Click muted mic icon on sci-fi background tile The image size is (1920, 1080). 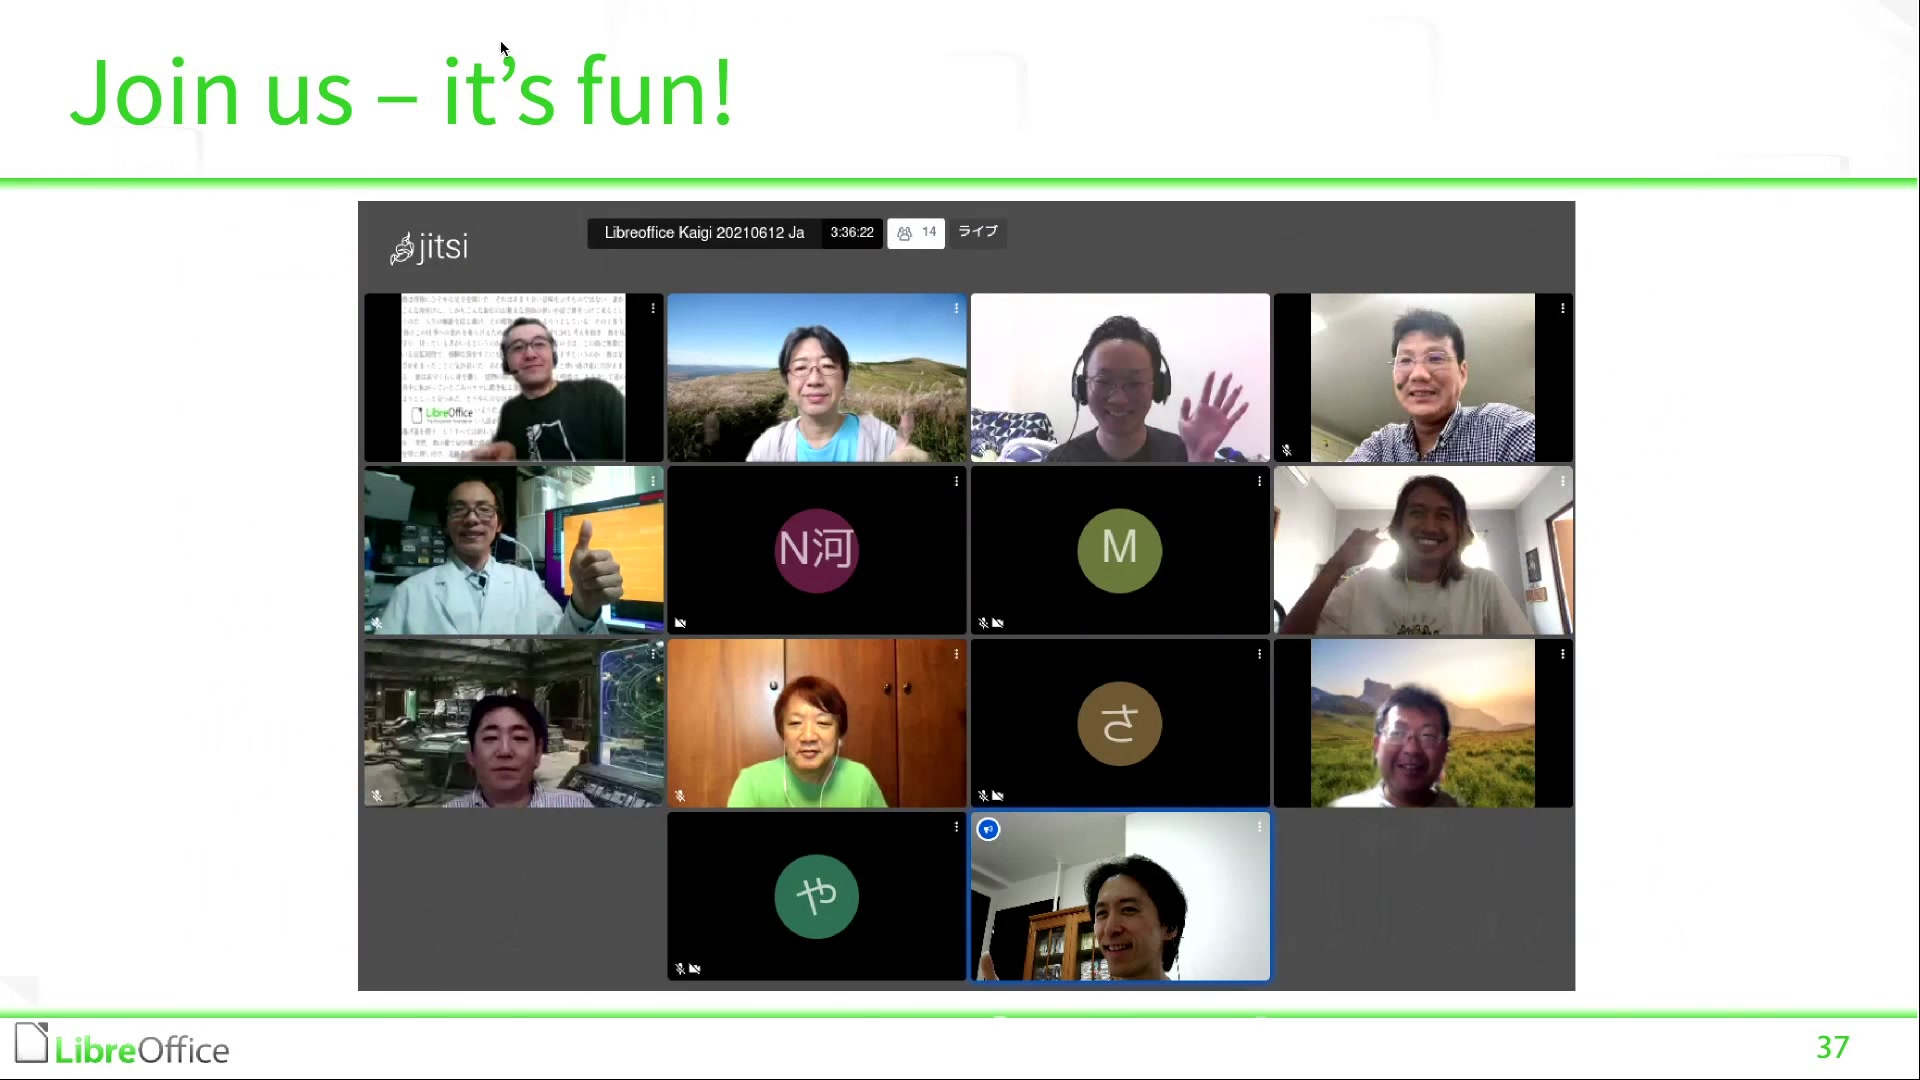[377, 796]
